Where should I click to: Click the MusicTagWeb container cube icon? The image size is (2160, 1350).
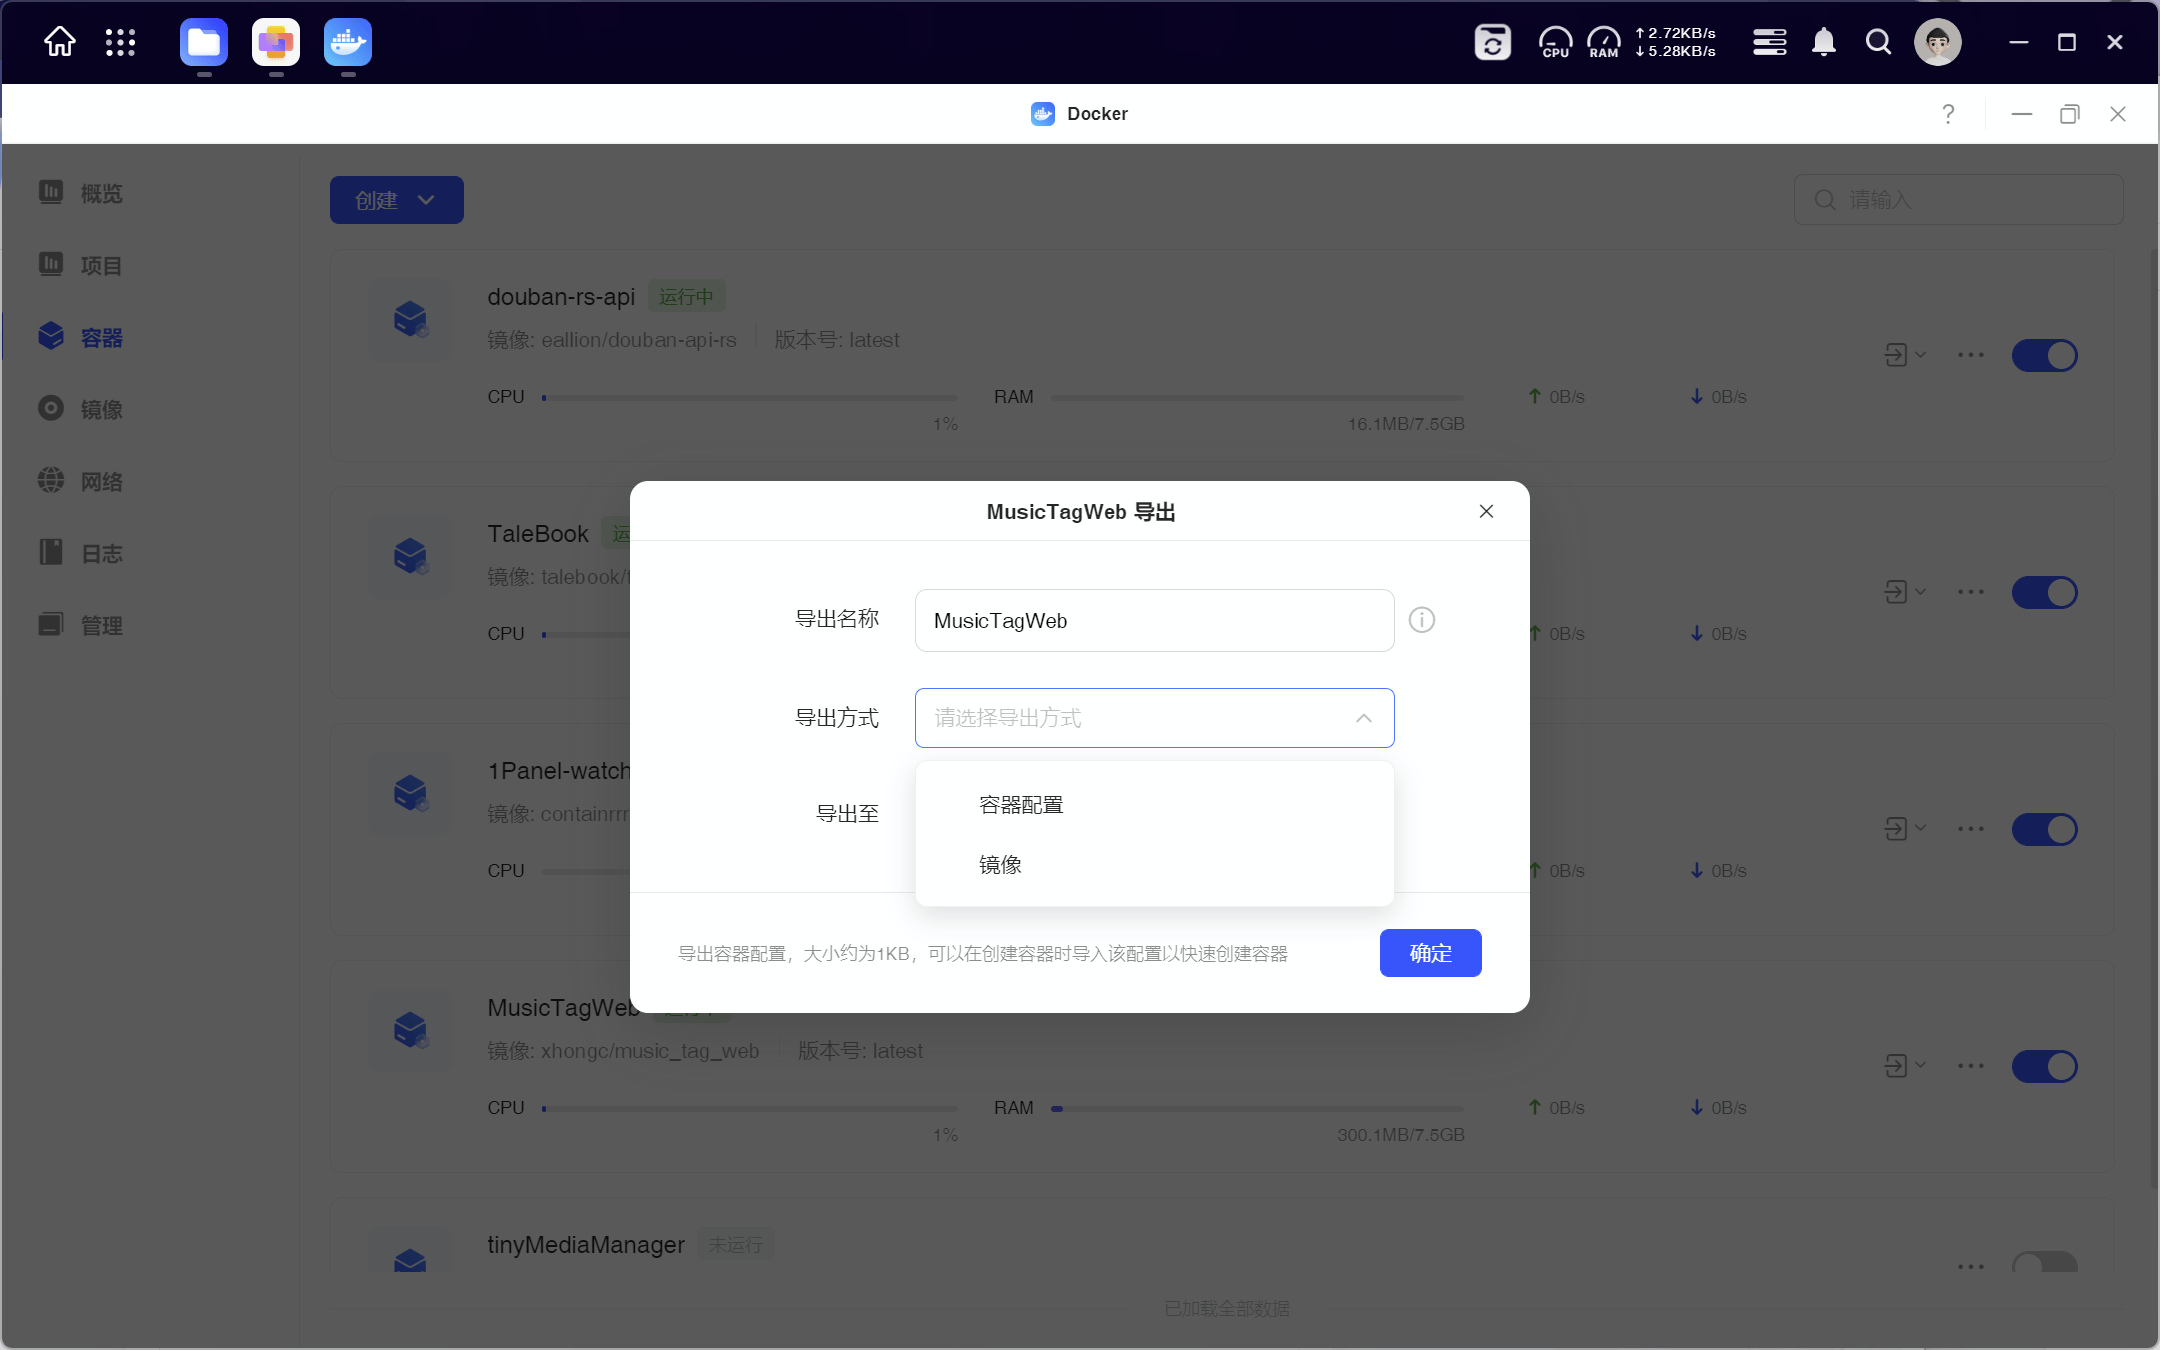410,1030
